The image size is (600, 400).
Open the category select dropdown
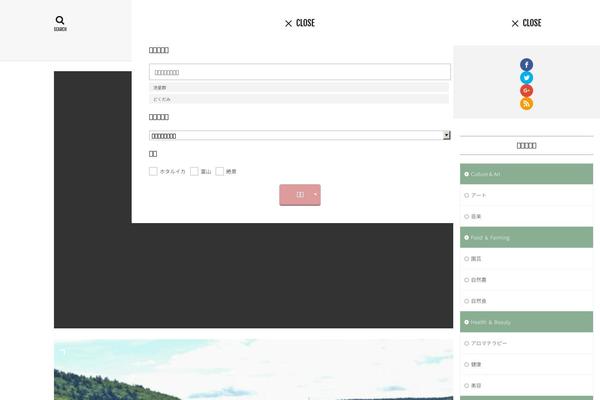click(x=300, y=135)
